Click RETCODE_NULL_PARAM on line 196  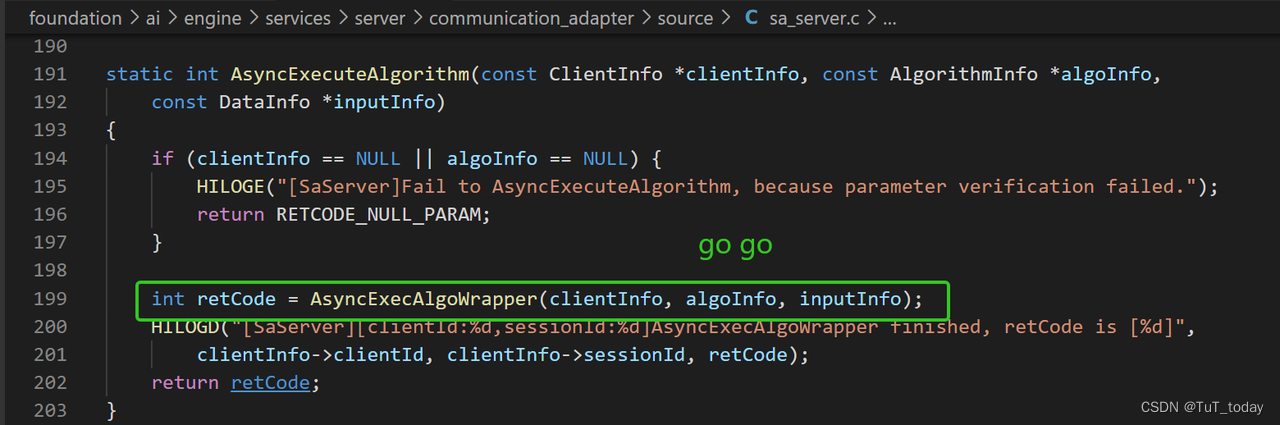[x=379, y=214]
